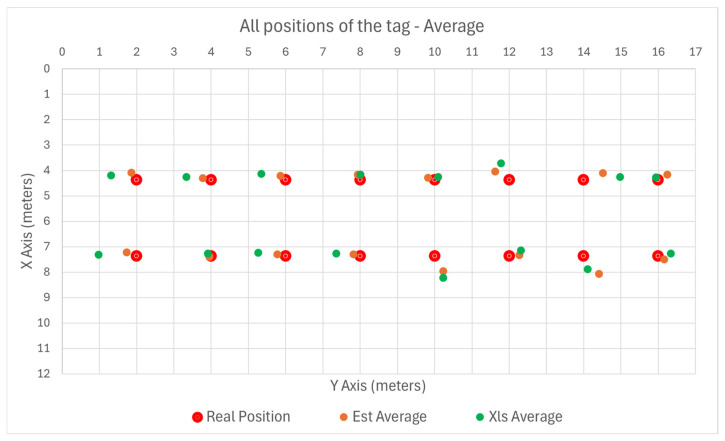Click the green Xls Average legend marker
Viewport: 725px width, 441px height.
(480, 417)
